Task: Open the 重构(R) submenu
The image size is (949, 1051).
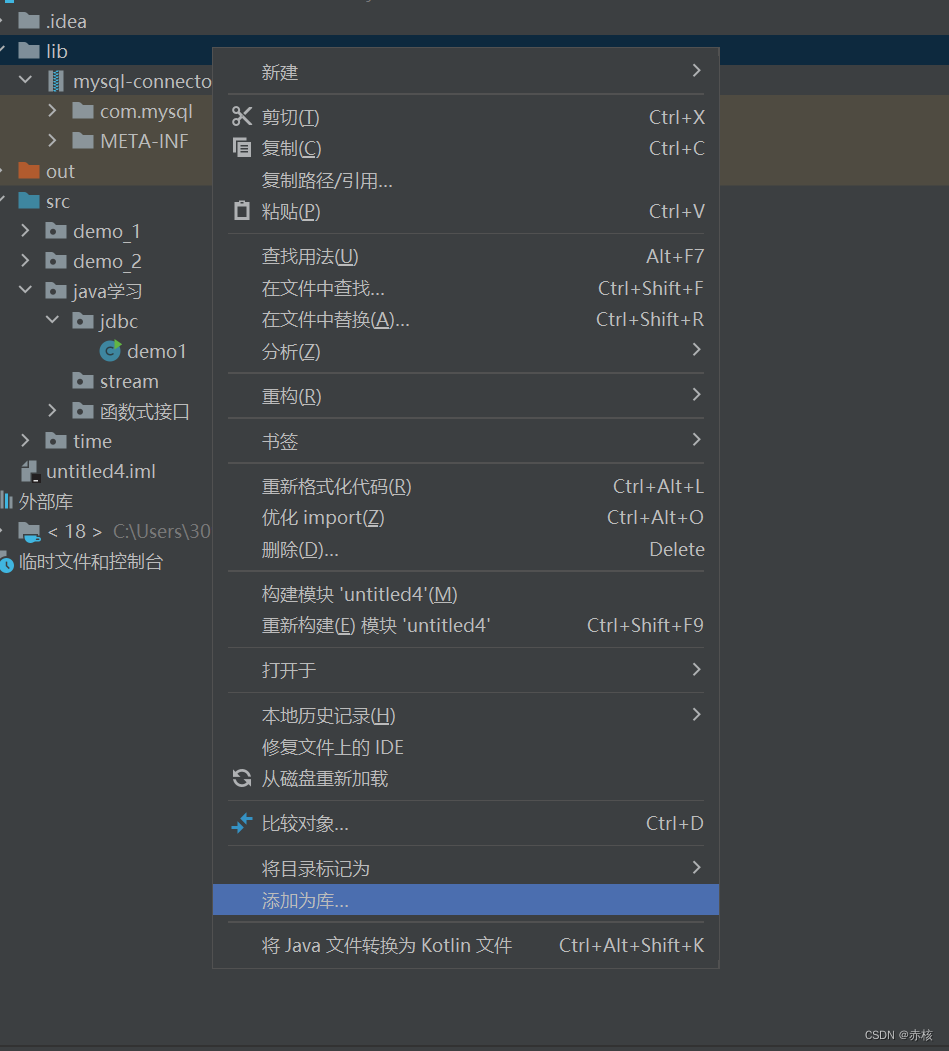Action: pos(466,396)
